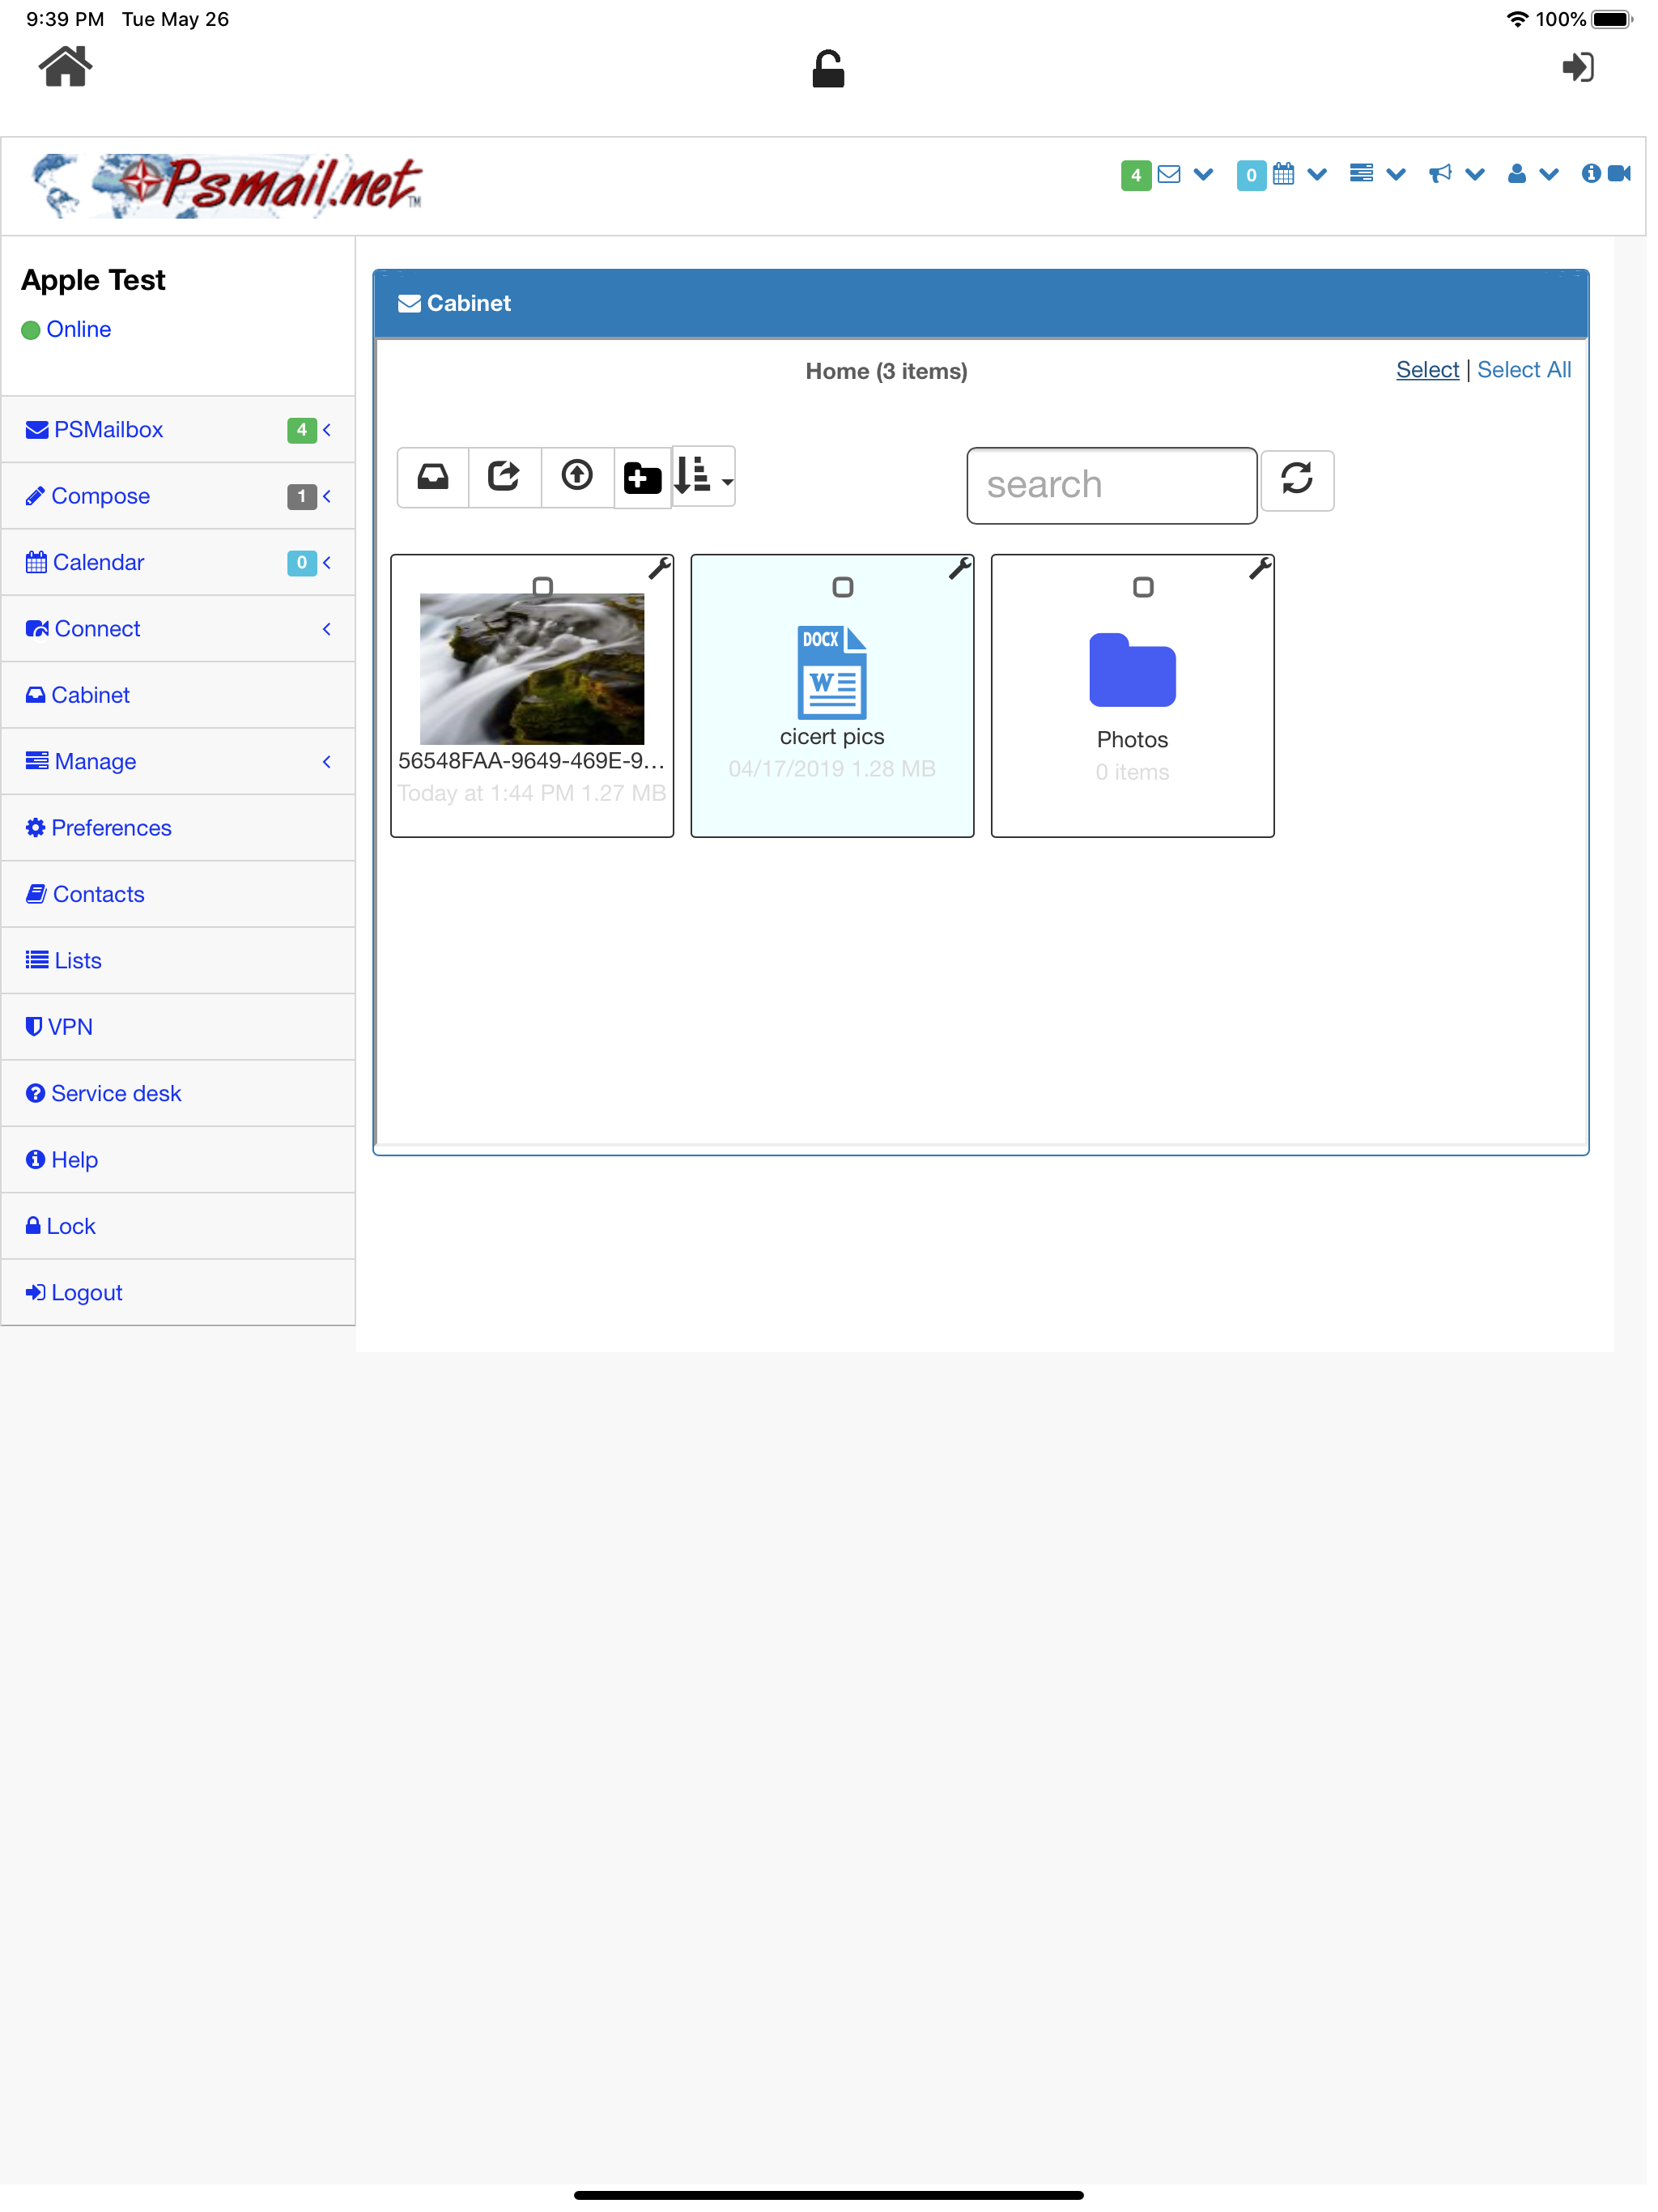Tap the home icon in the top bar
Viewport: 1658px width, 2212px height.
point(65,67)
